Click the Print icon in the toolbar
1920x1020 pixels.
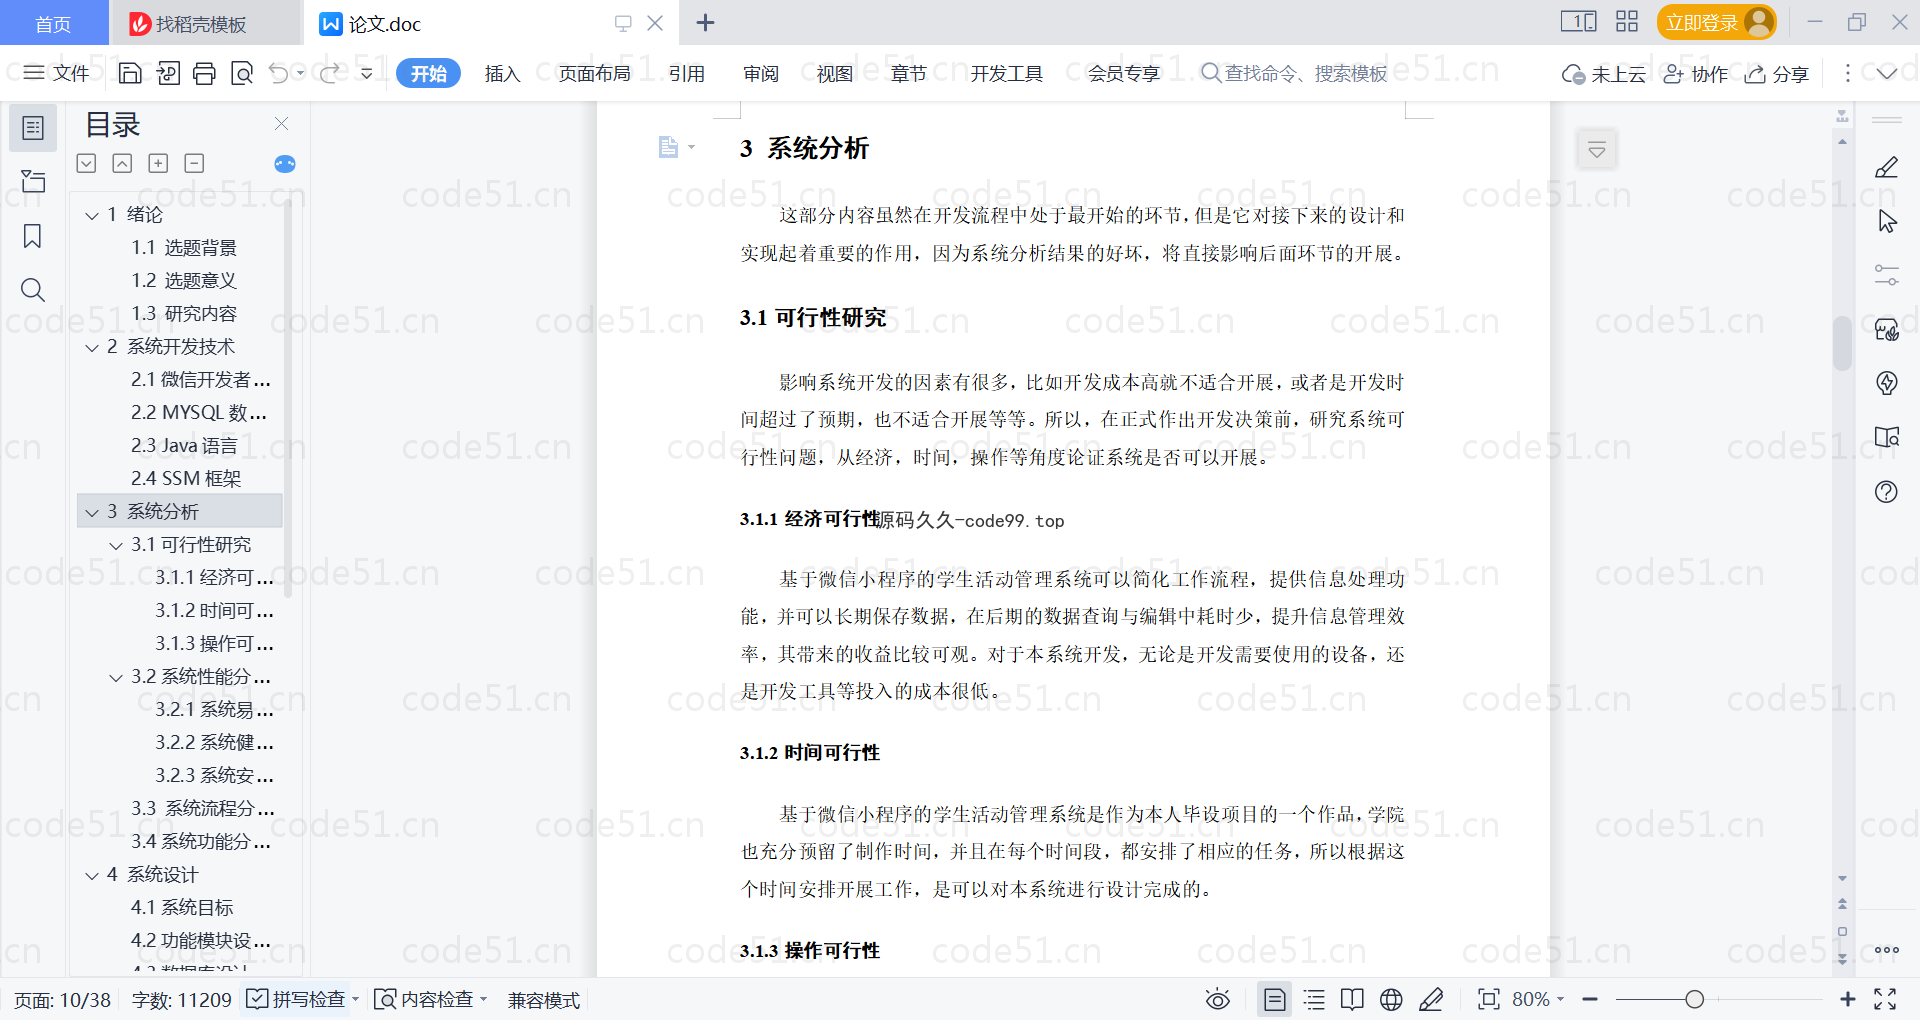pos(204,73)
